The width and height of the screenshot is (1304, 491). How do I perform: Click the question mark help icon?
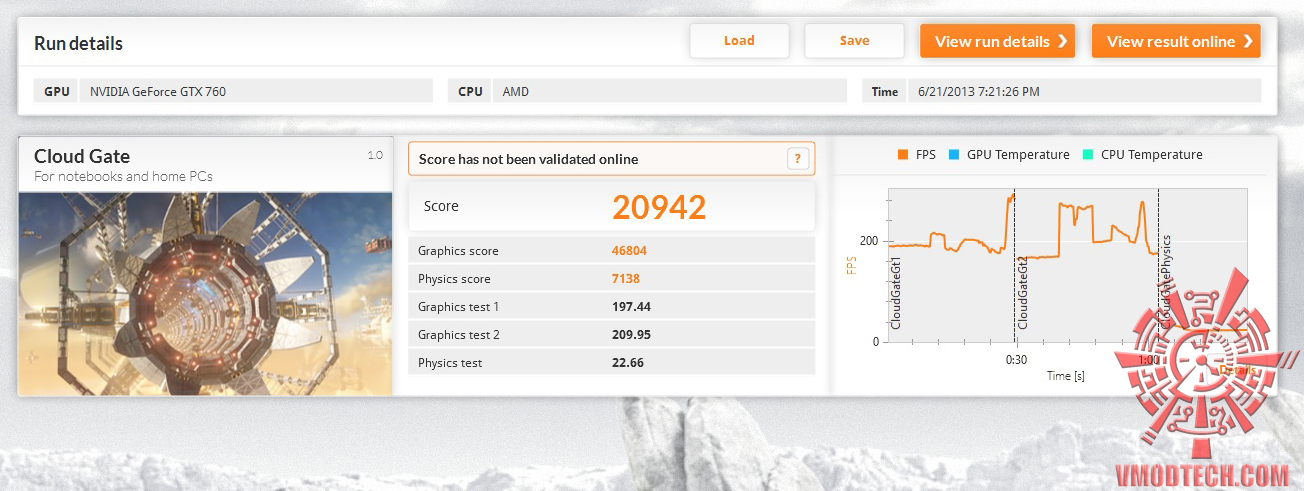(x=797, y=158)
